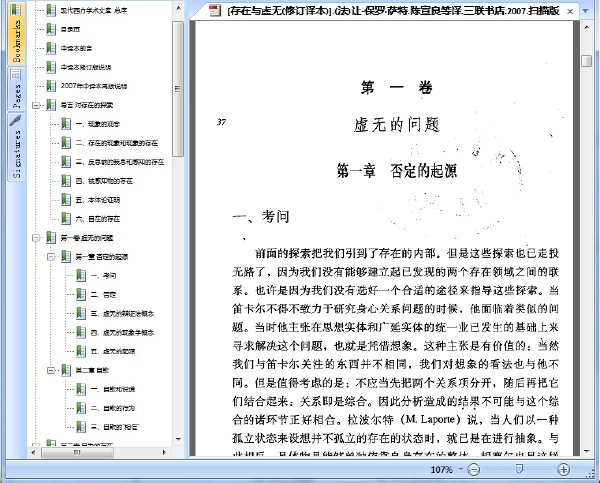
Task: Close the 存在与虚无 document tab
Action: (570, 11)
